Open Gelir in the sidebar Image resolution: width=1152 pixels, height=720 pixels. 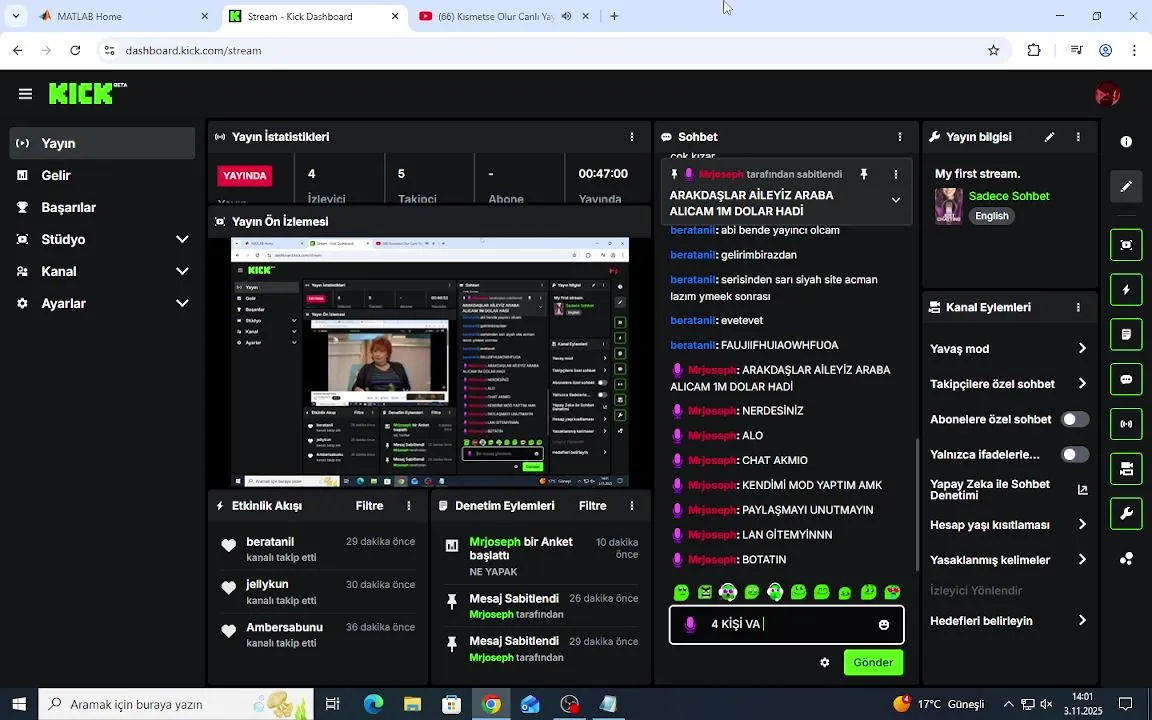click(102, 175)
